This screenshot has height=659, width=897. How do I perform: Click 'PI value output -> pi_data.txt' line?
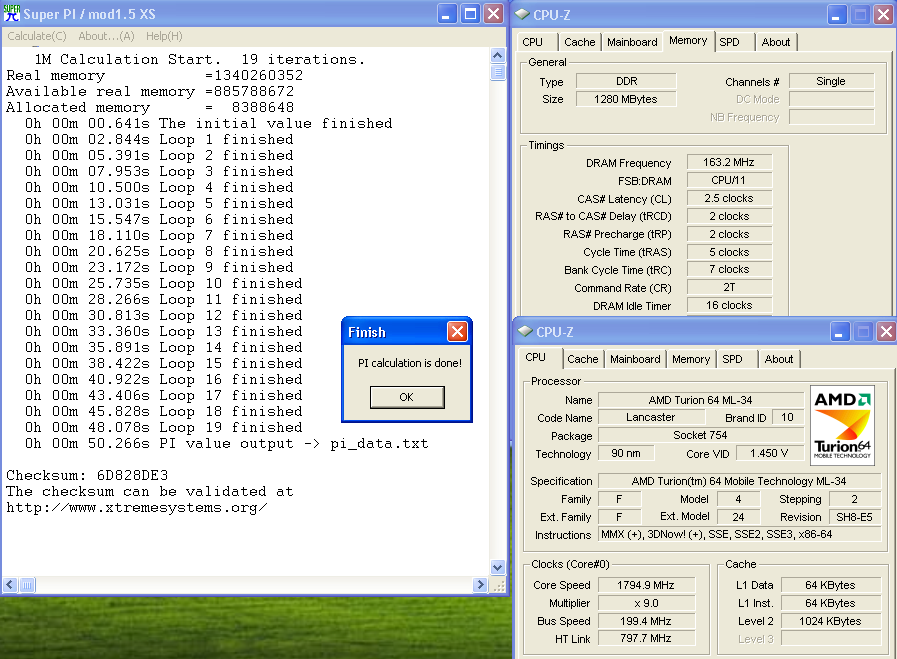[x=227, y=443]
